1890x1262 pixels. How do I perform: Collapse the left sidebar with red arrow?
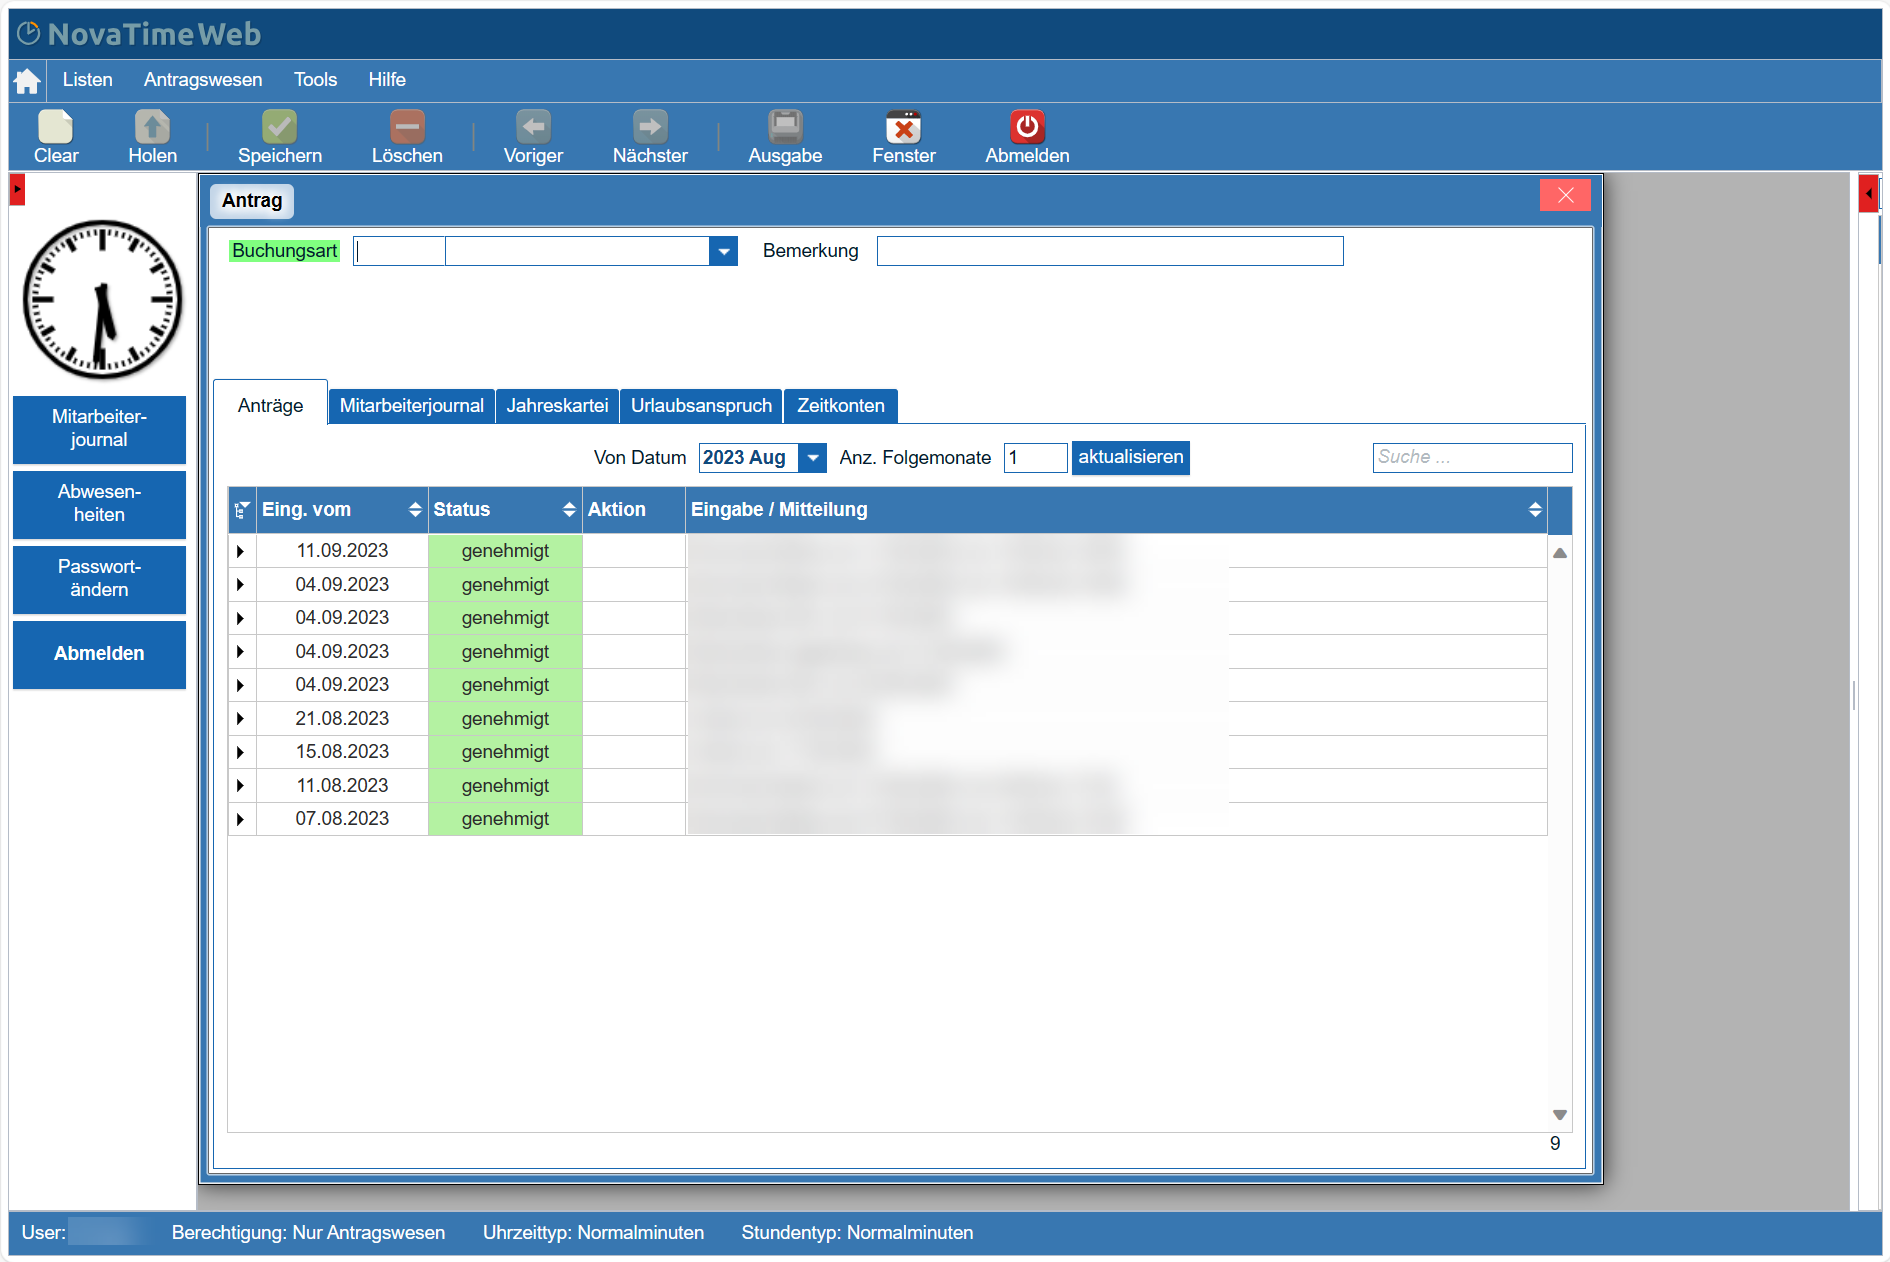click(17, 189)
